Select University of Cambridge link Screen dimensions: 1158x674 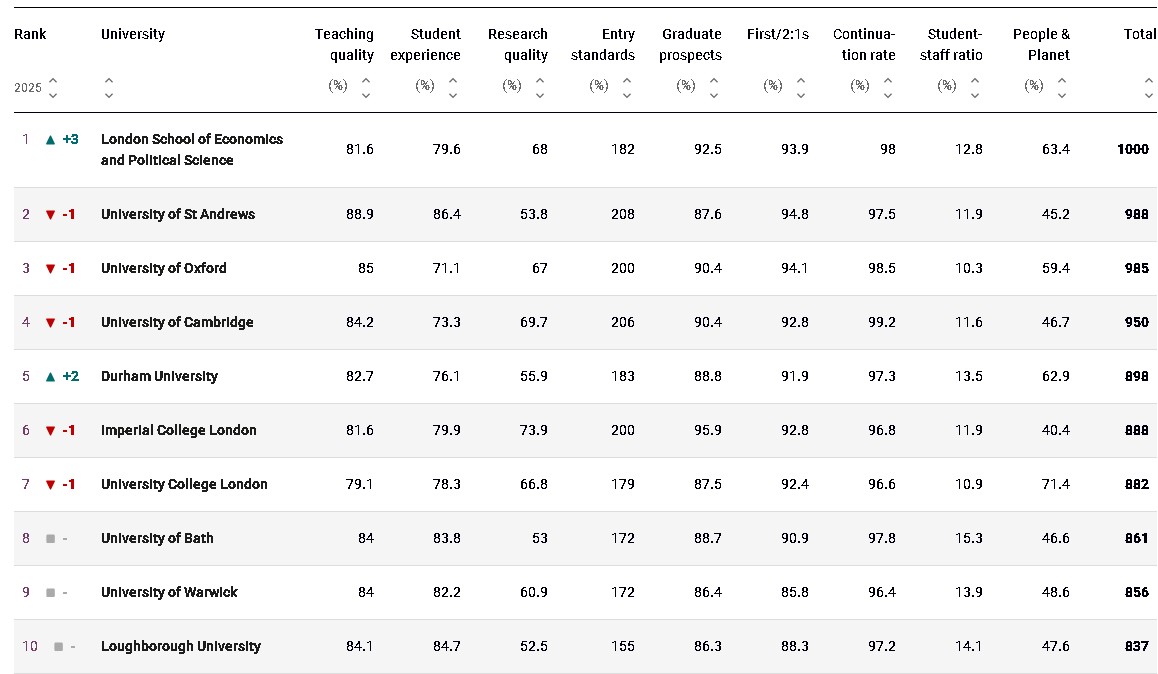(177, 322)
